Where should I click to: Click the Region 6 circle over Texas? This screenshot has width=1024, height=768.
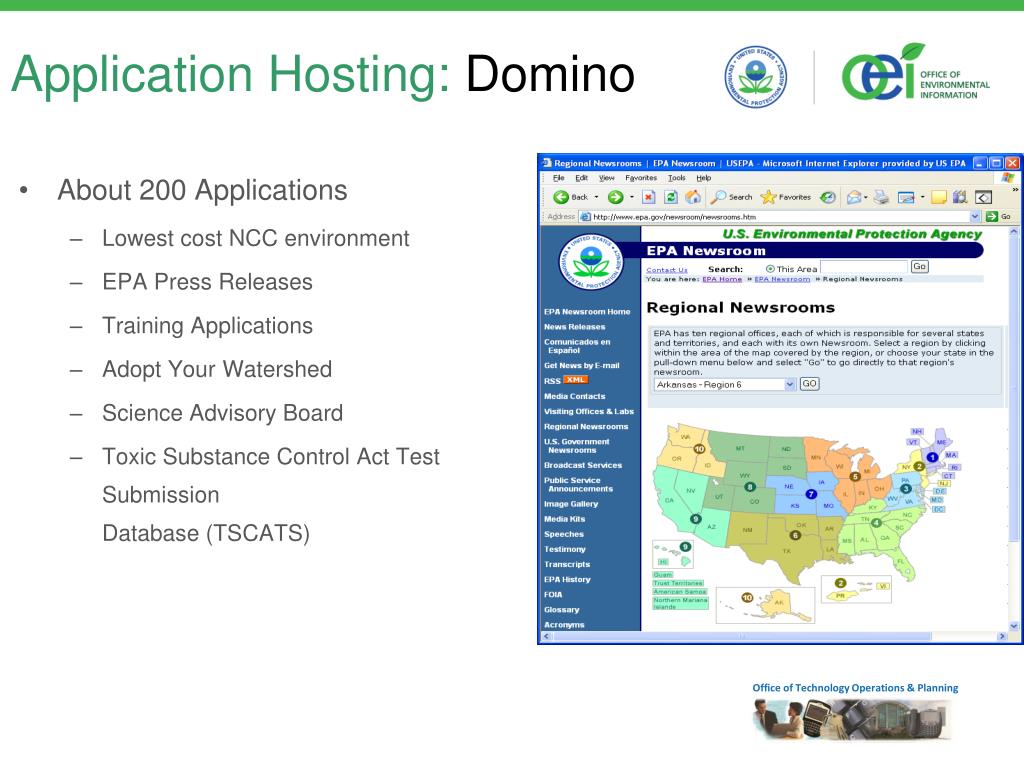[x=795, y=536]
